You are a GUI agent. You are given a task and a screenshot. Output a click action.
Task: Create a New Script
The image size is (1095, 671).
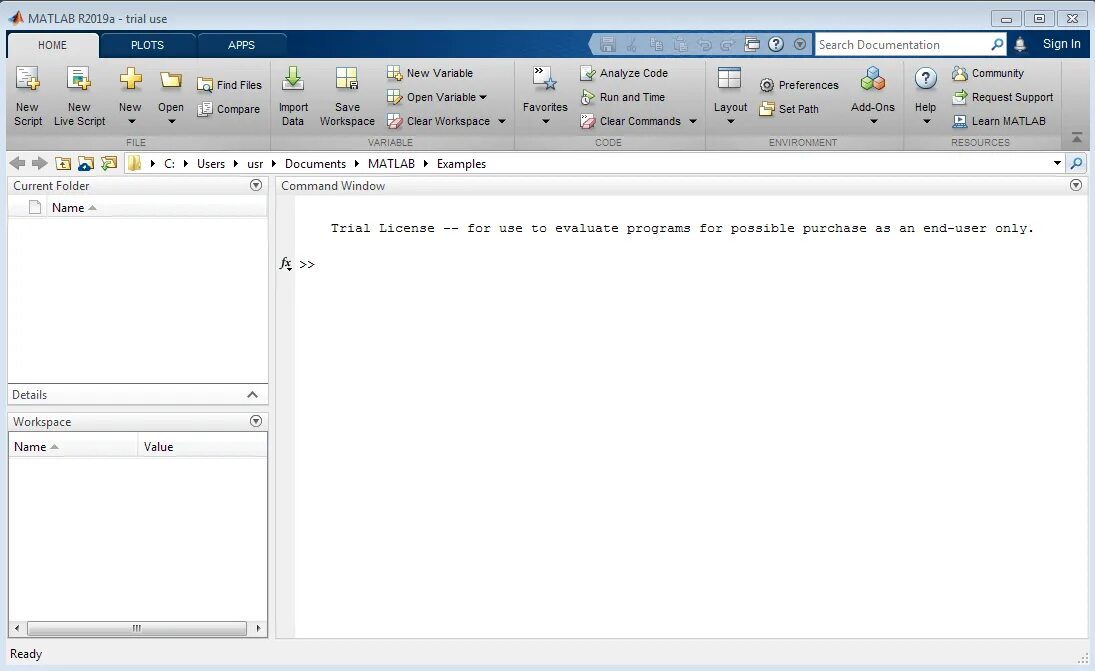(x=28, y=96)
